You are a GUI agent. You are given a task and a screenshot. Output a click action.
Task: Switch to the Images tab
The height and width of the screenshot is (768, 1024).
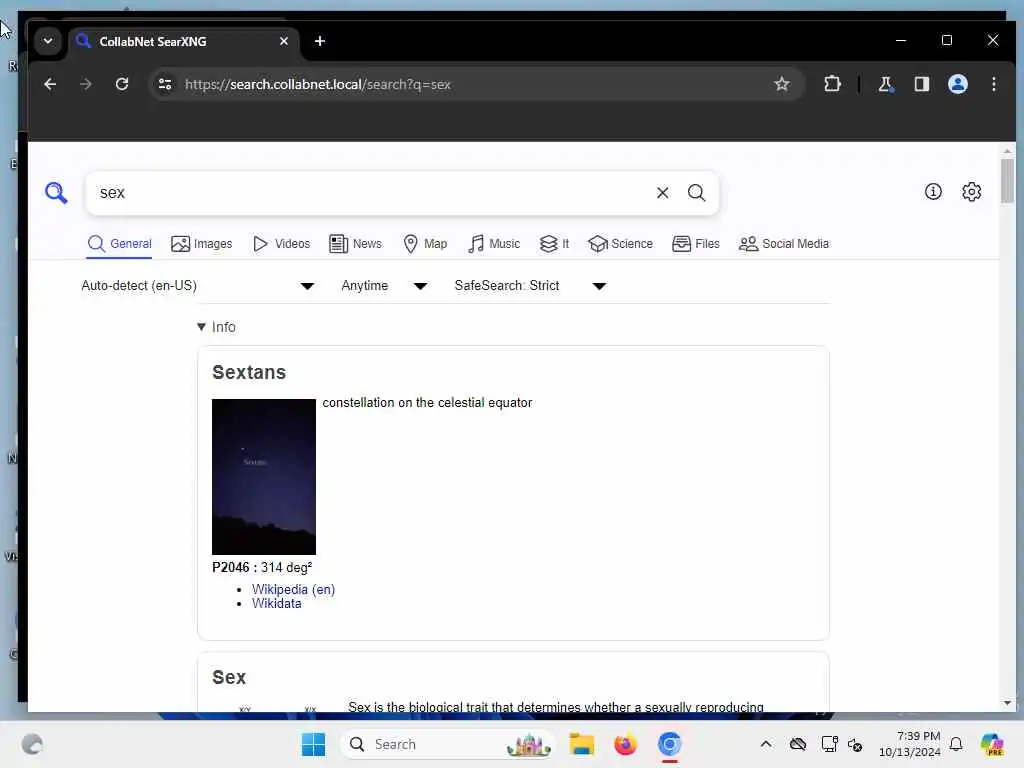pyautogui.click(x=201, y=244)
